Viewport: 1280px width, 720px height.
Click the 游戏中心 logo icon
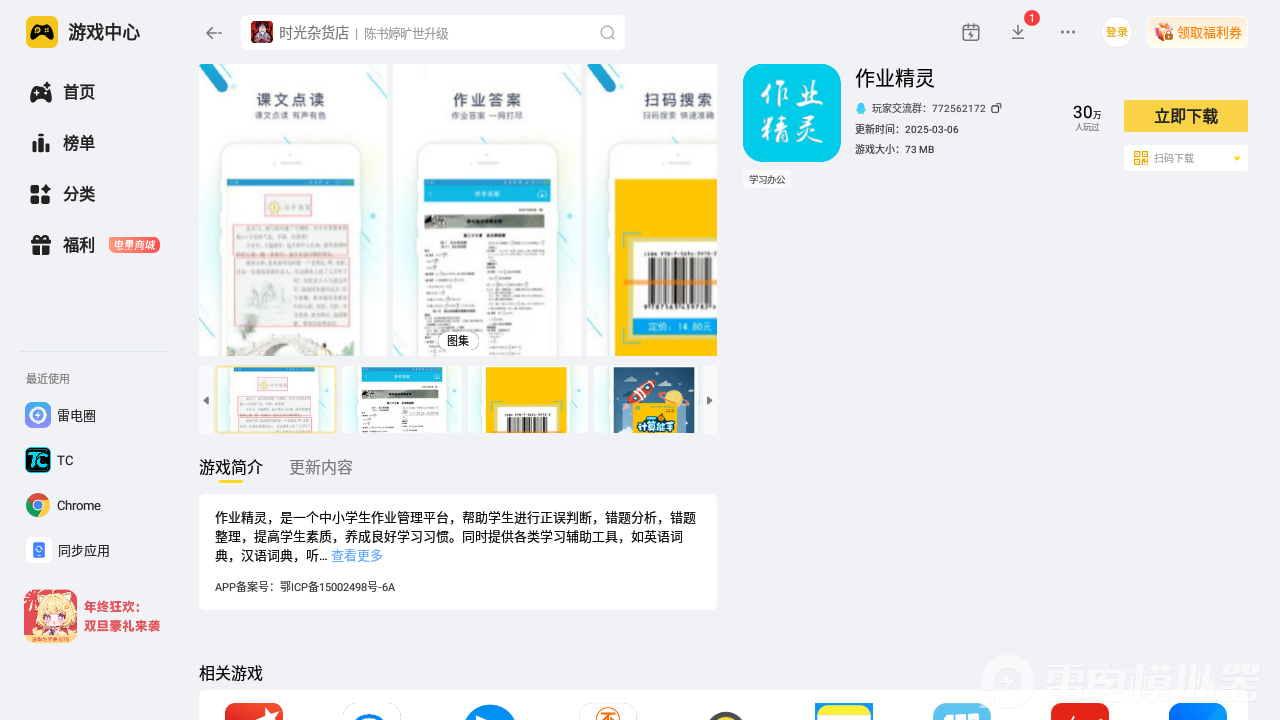point(42,32)
